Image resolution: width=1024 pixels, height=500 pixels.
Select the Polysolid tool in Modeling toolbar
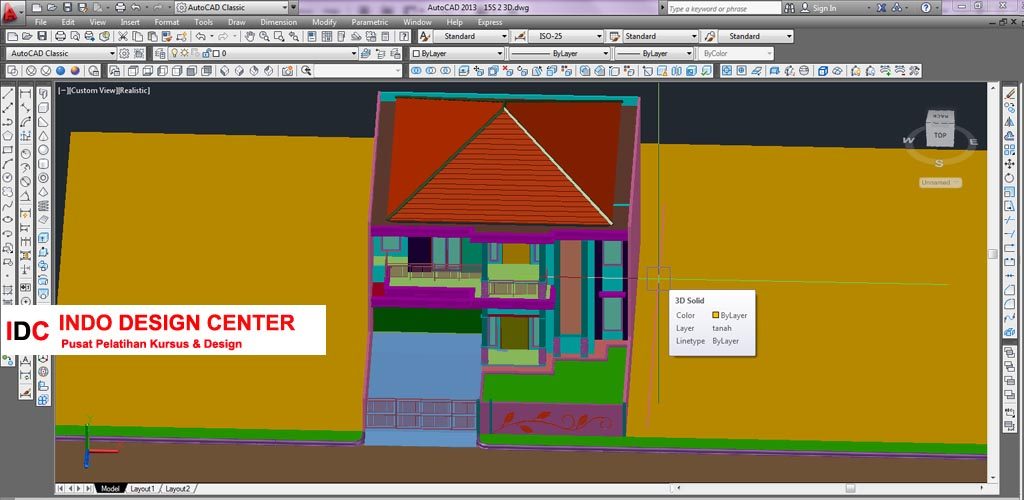(x=43, y=94)
